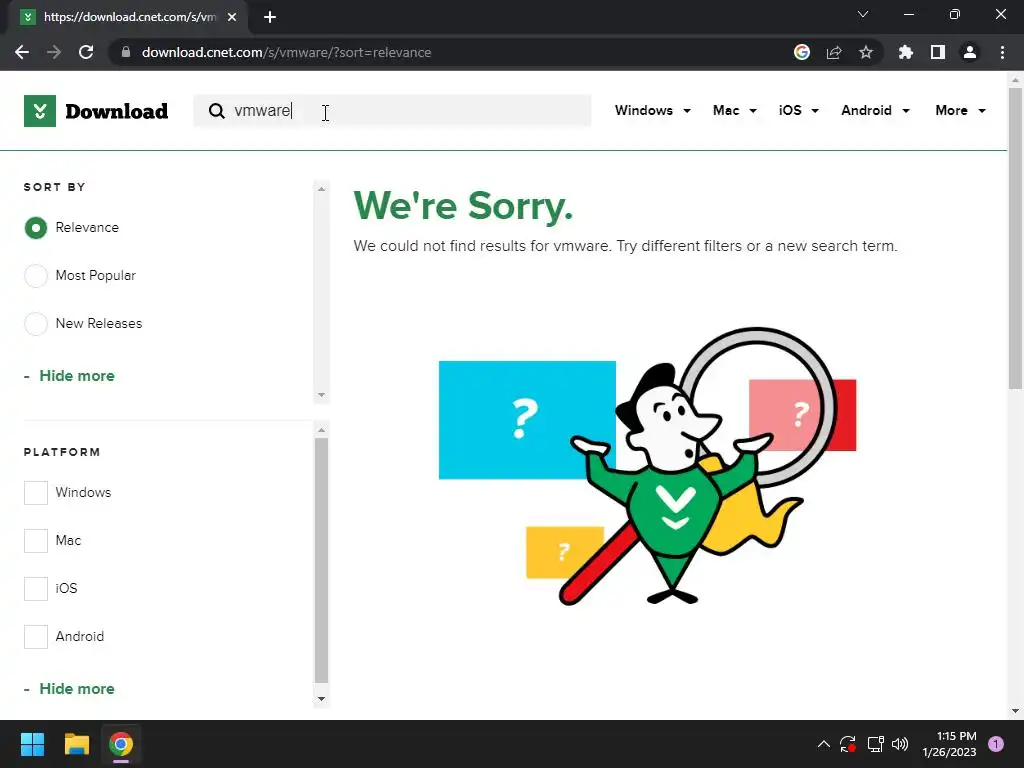
Task: Click the main page scrollbar thumb
Action: tap(1016, 239)
